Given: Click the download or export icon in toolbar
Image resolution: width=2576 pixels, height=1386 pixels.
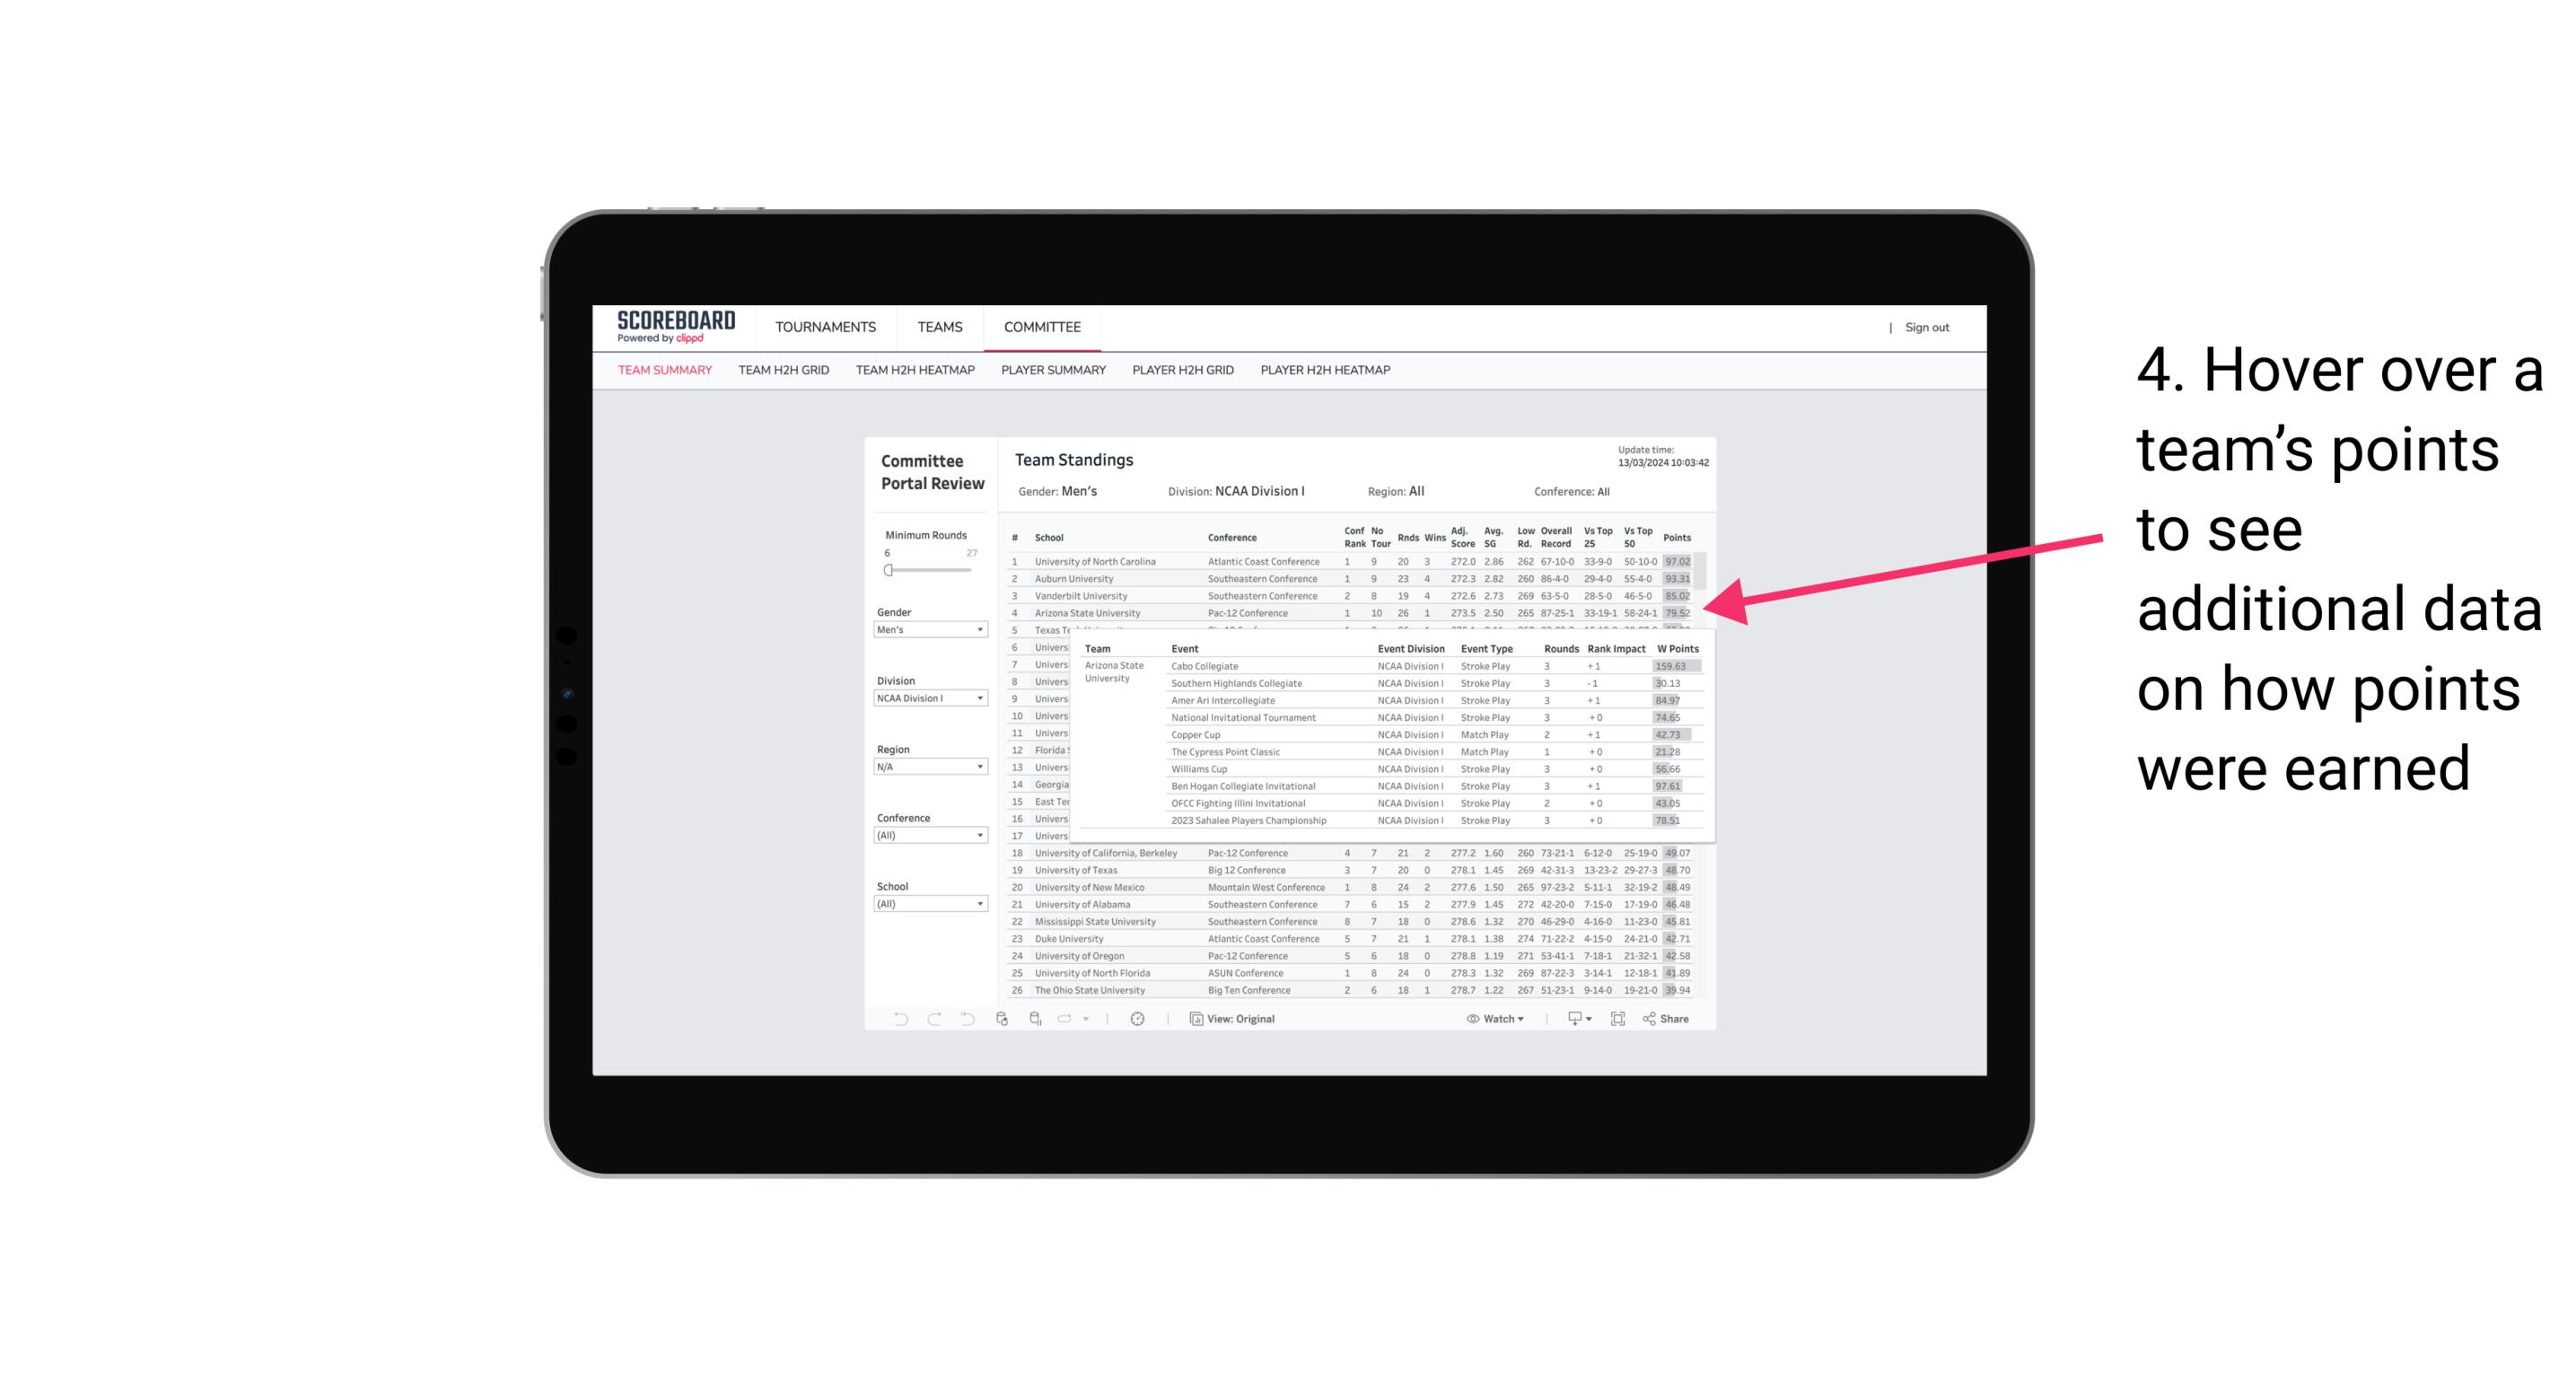Looking at the screenshot, I should point(1572,1019).
